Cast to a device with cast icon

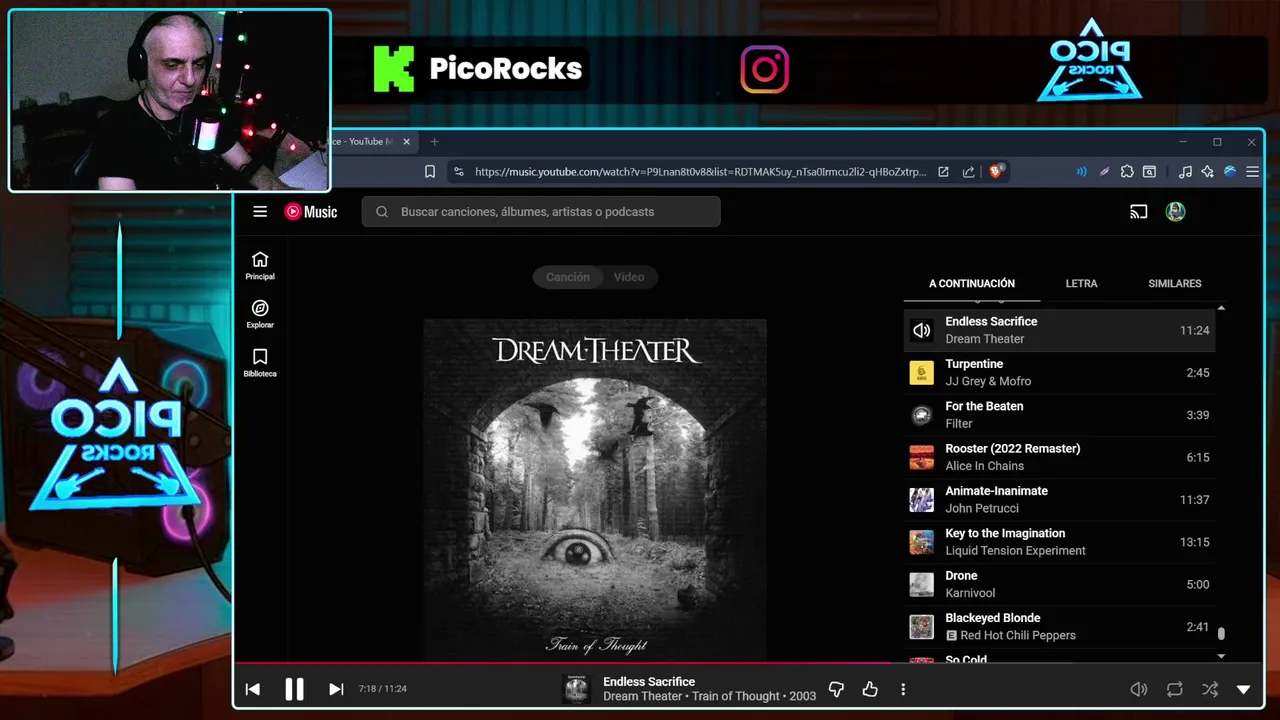[1138, 211]
